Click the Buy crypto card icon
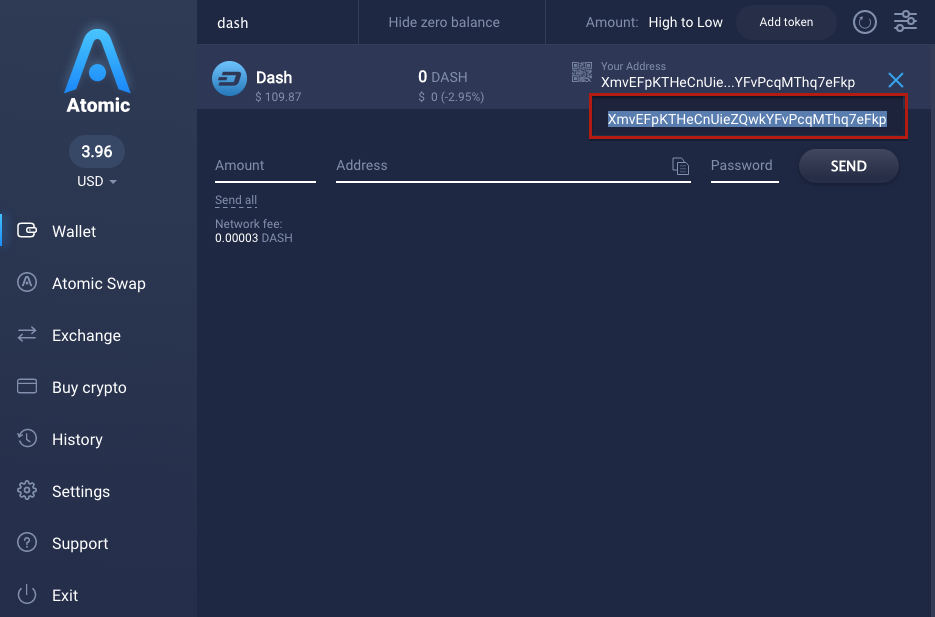 (x=27, y=386)
